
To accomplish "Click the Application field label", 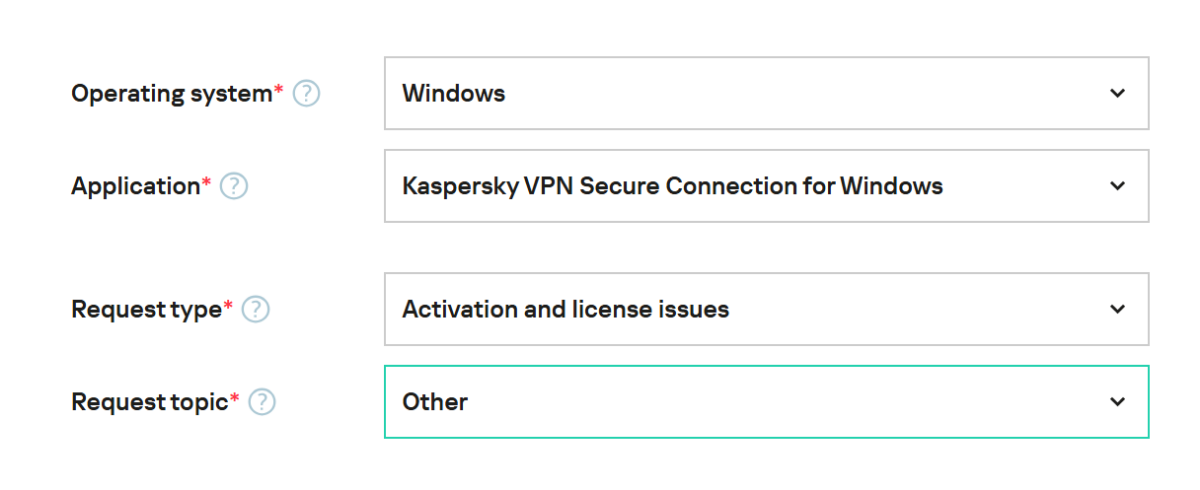I will pos(135,186).
